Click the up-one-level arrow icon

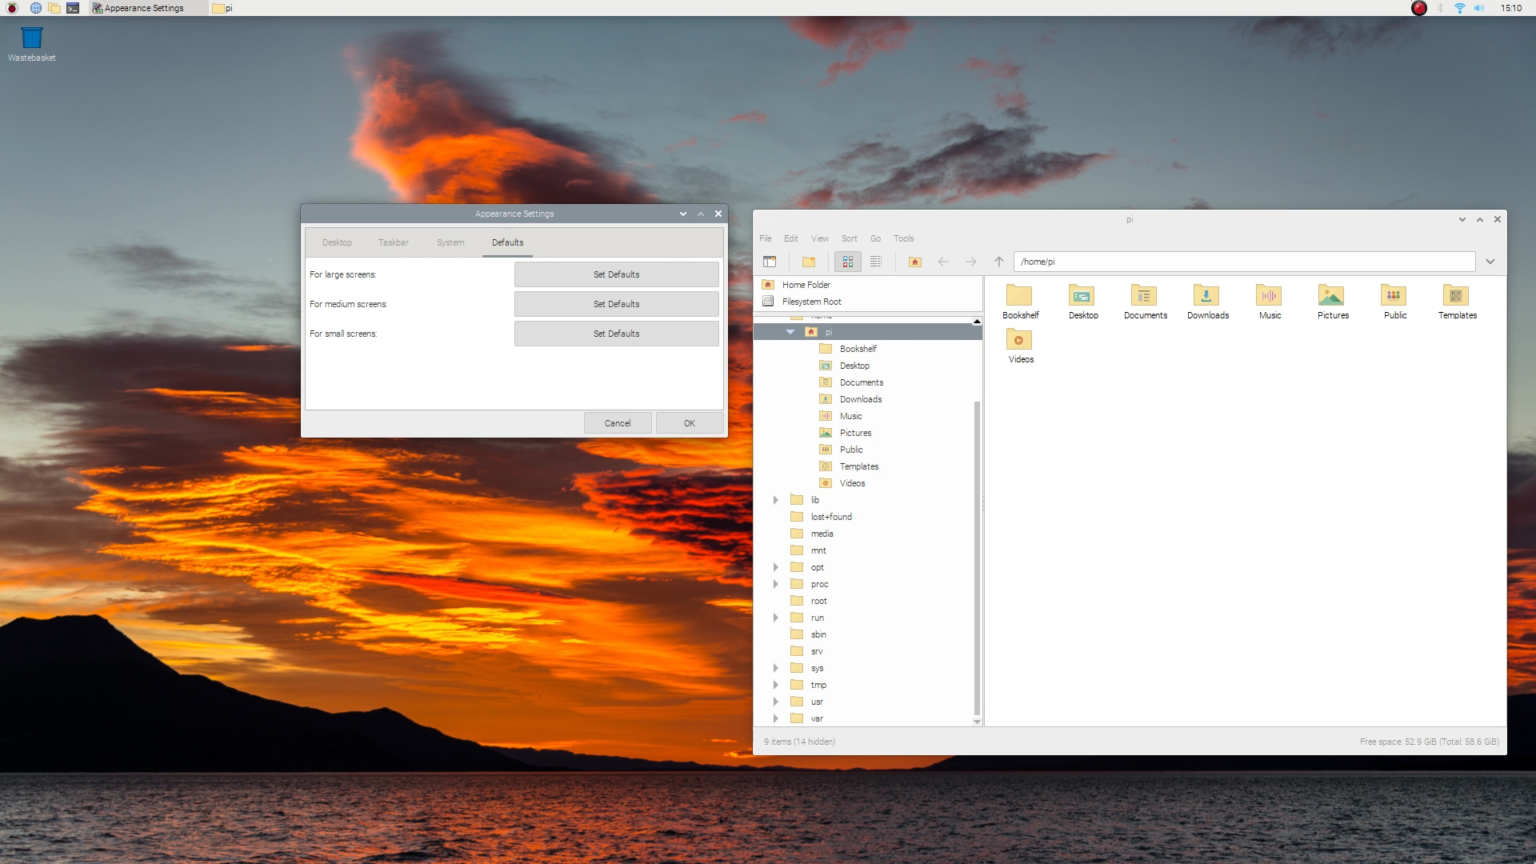(997, 261)
